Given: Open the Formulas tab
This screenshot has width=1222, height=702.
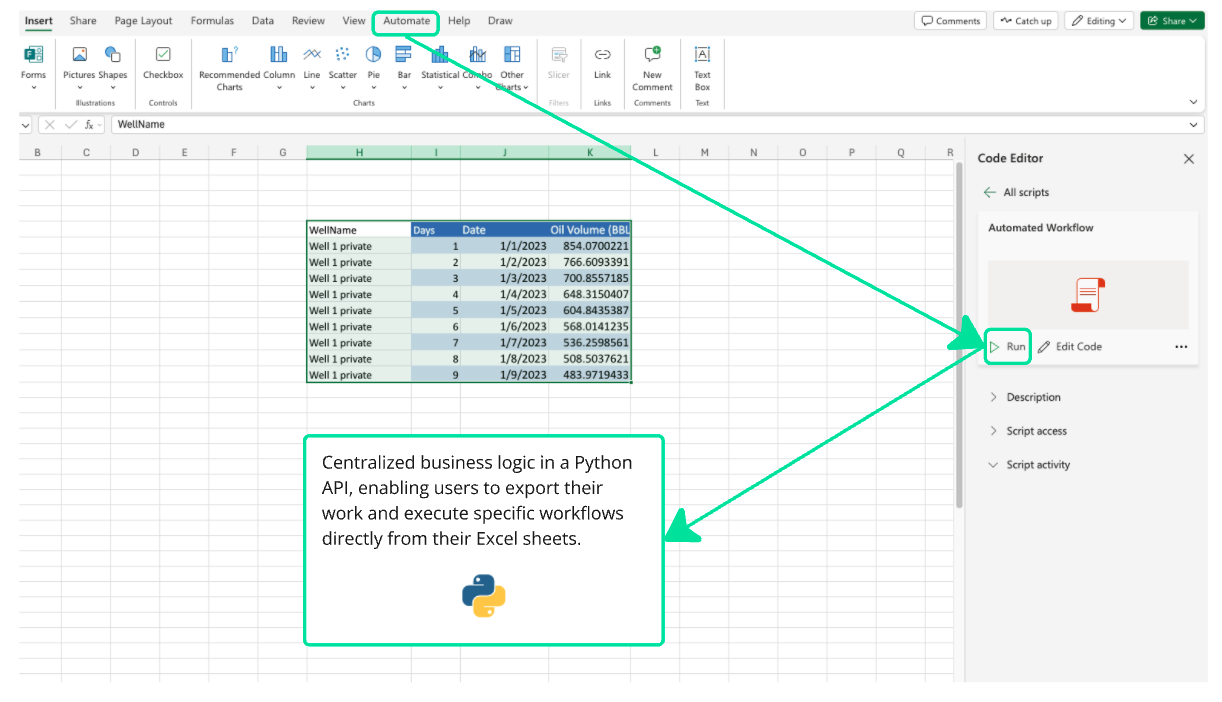Looking at the screenshot, I should pyautogui.click(x=212, y=21).
